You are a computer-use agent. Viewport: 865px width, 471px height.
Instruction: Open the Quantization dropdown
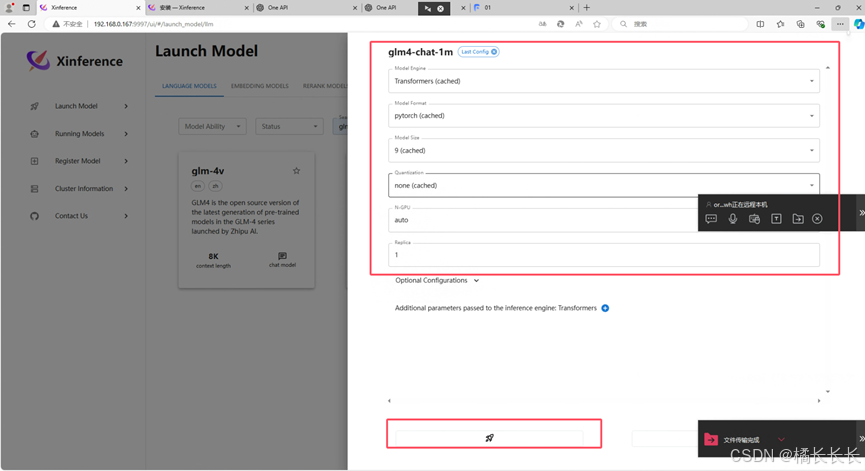pos(604,185)
